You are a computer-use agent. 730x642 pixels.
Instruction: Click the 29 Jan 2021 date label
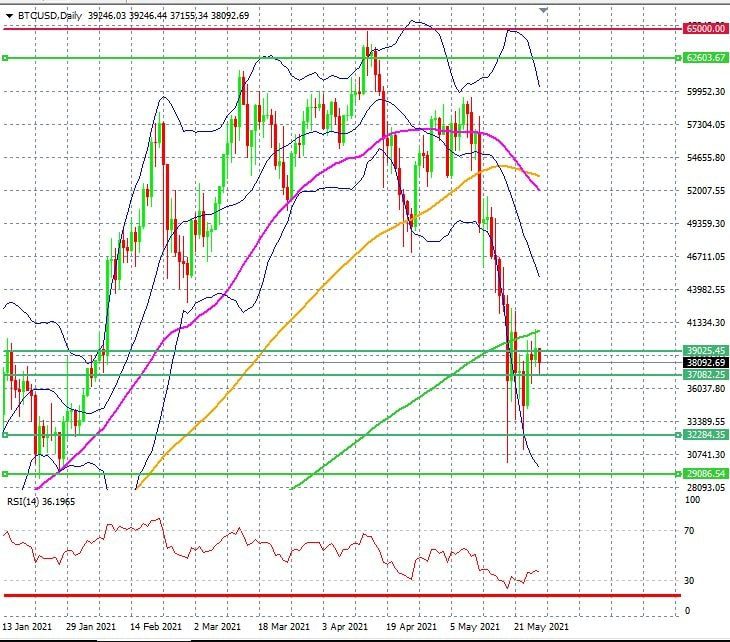[x=91, y=627]
